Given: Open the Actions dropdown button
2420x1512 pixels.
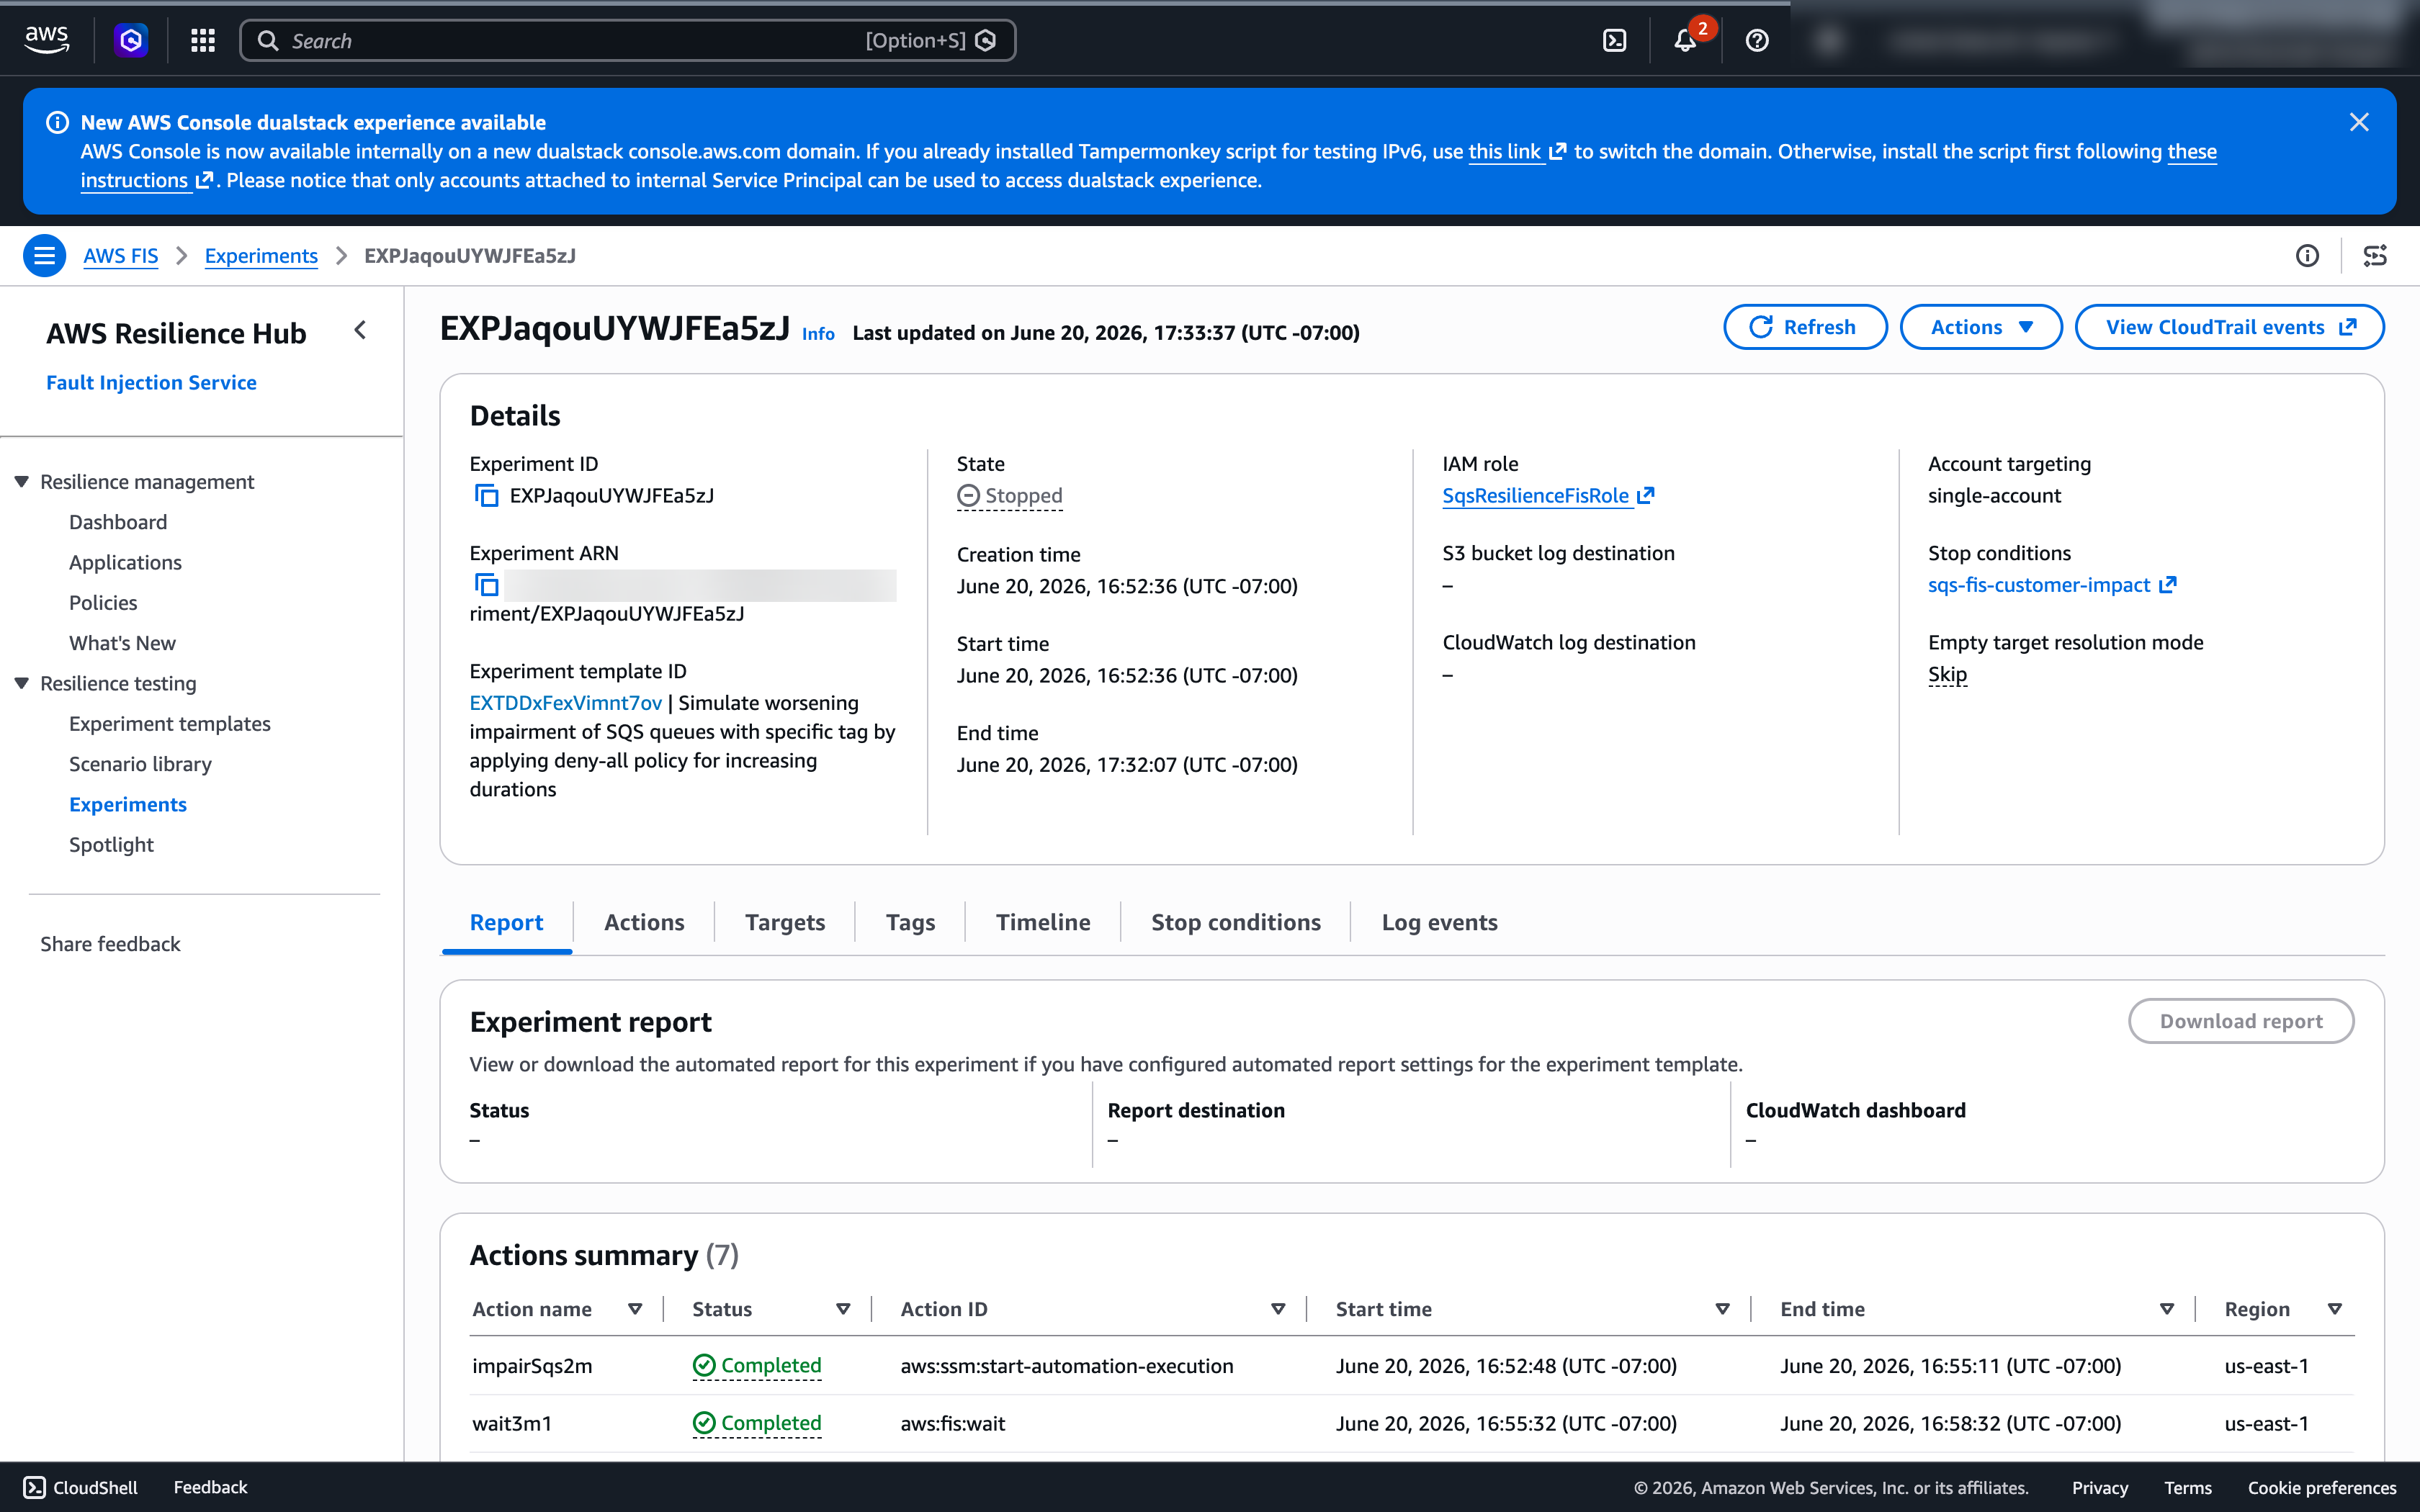Looking at the screenshot, I should (1981, 327).
